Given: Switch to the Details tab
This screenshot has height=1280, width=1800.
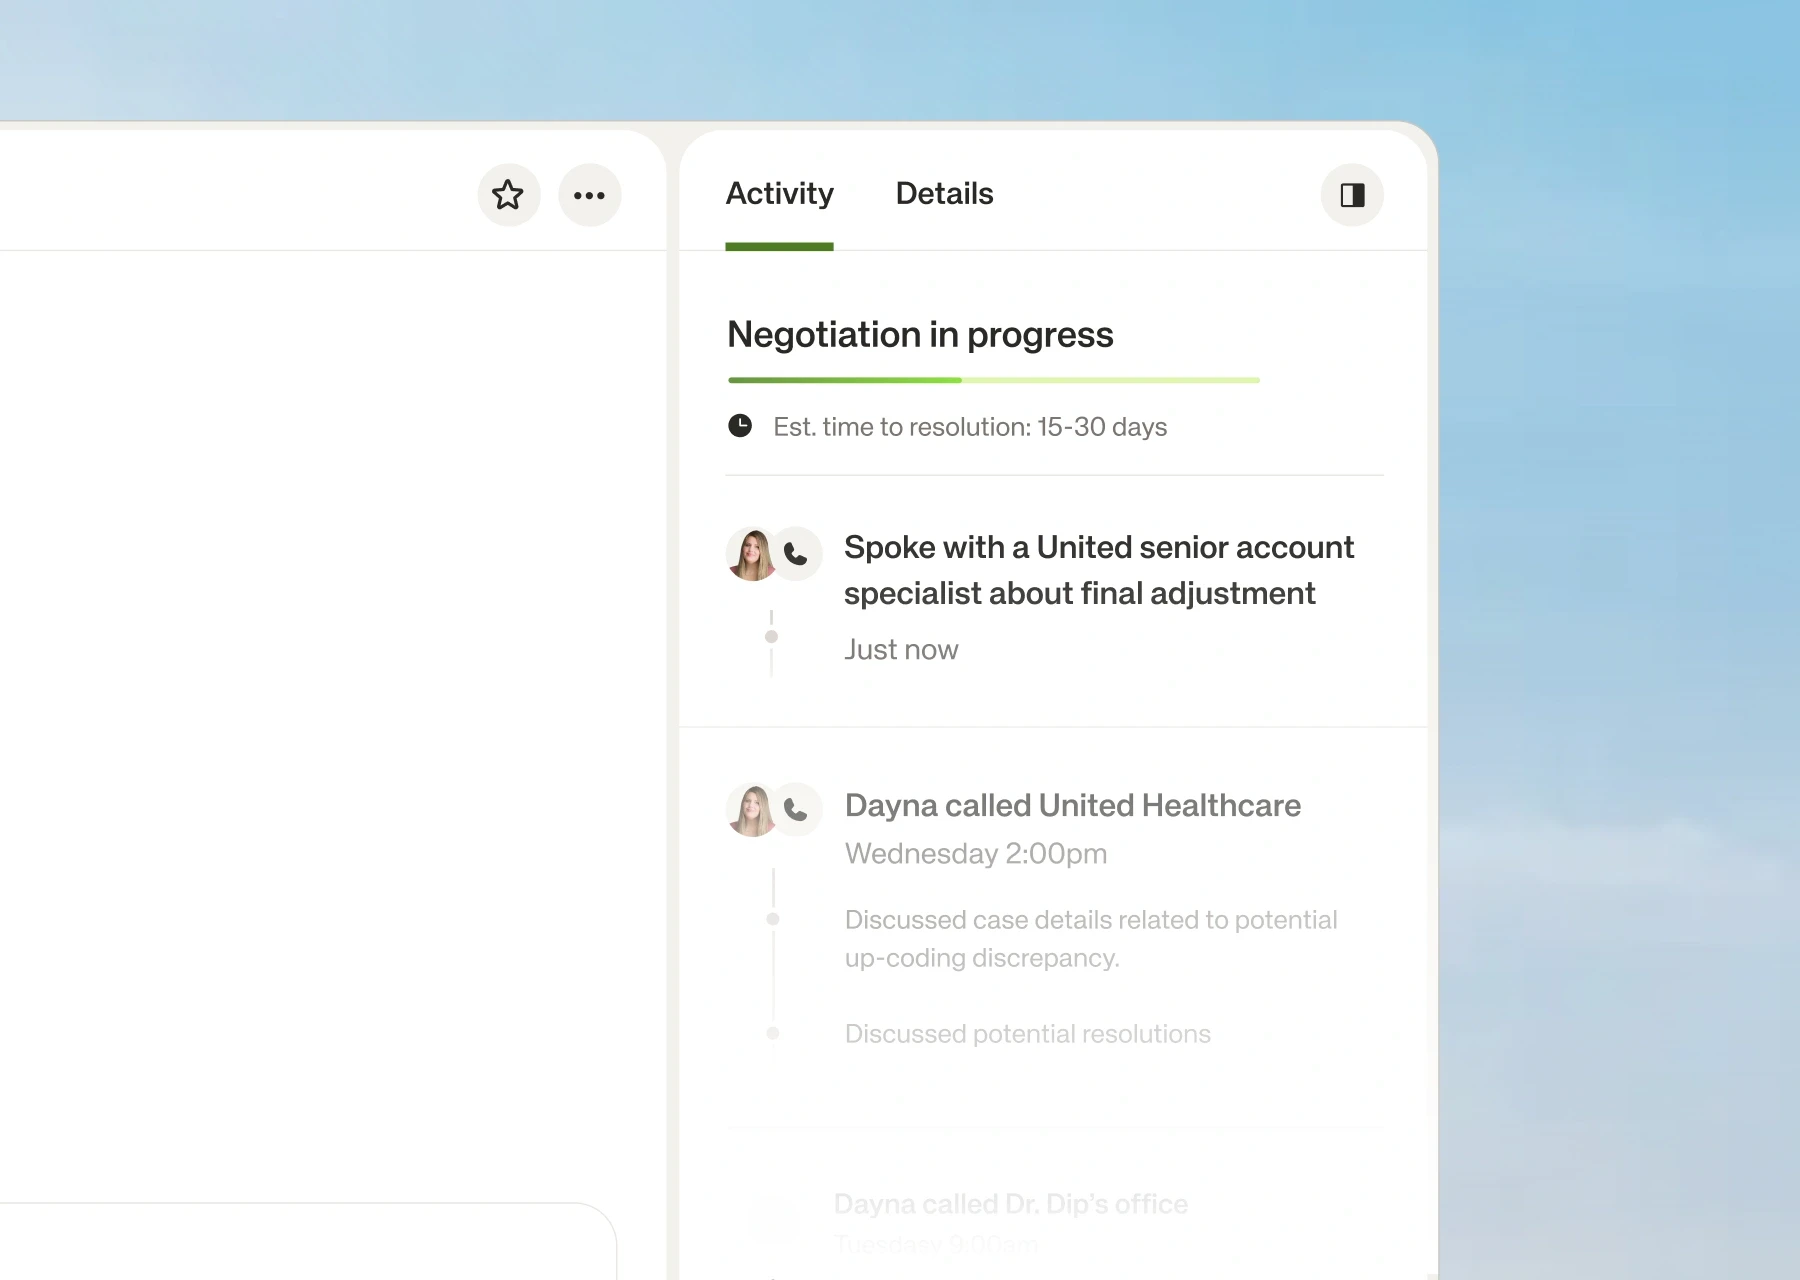Looking at the screenshot, I should pos(944,194).
